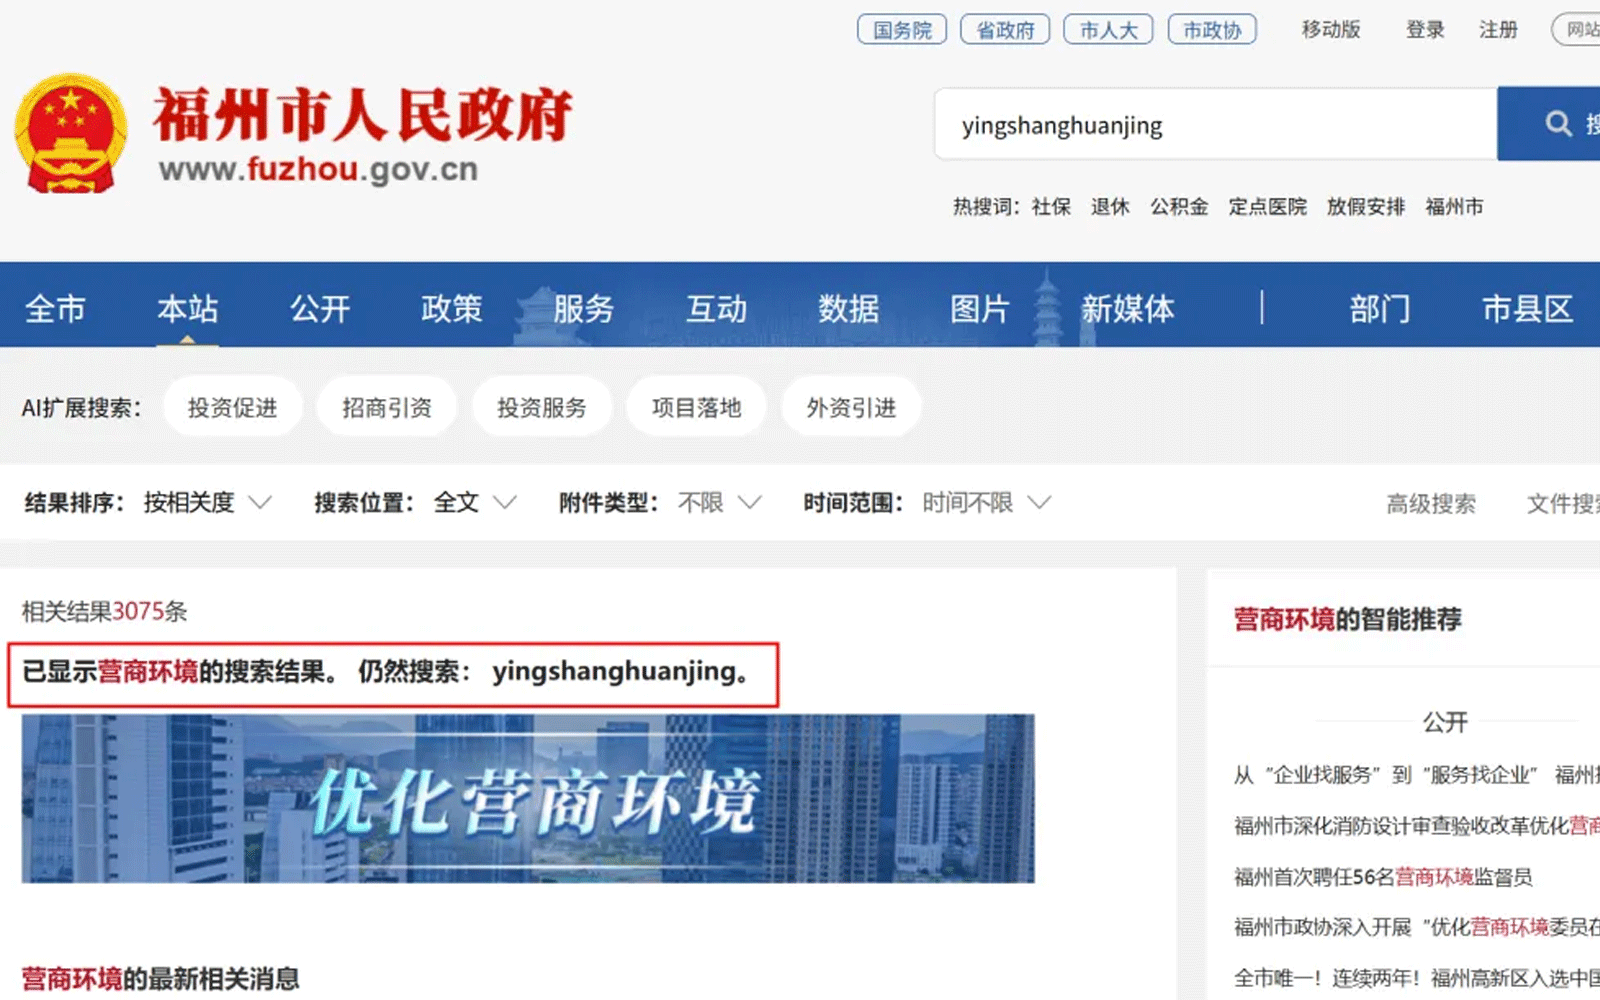Open the 时间不限 time range dropdown
The width and height of the screenshot is (1600, 1000).
coord(985,502)
